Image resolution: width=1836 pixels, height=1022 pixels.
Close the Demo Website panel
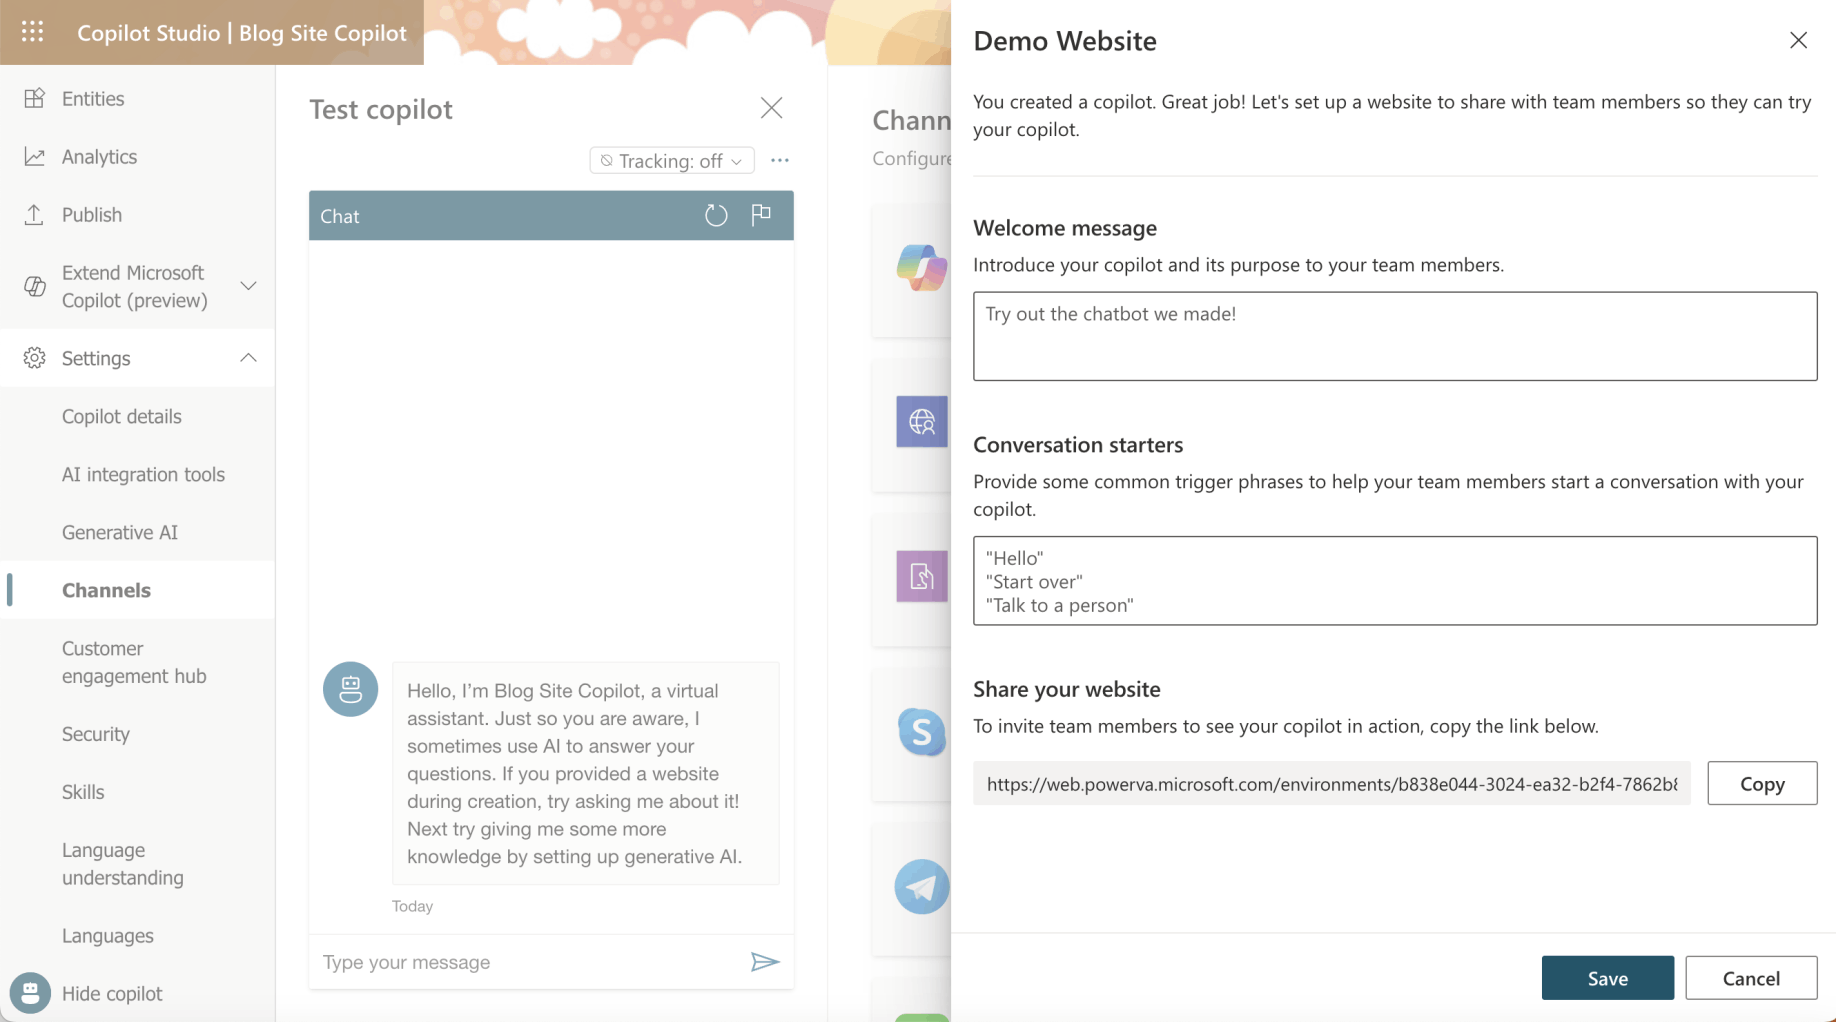tap(1798, 40)
